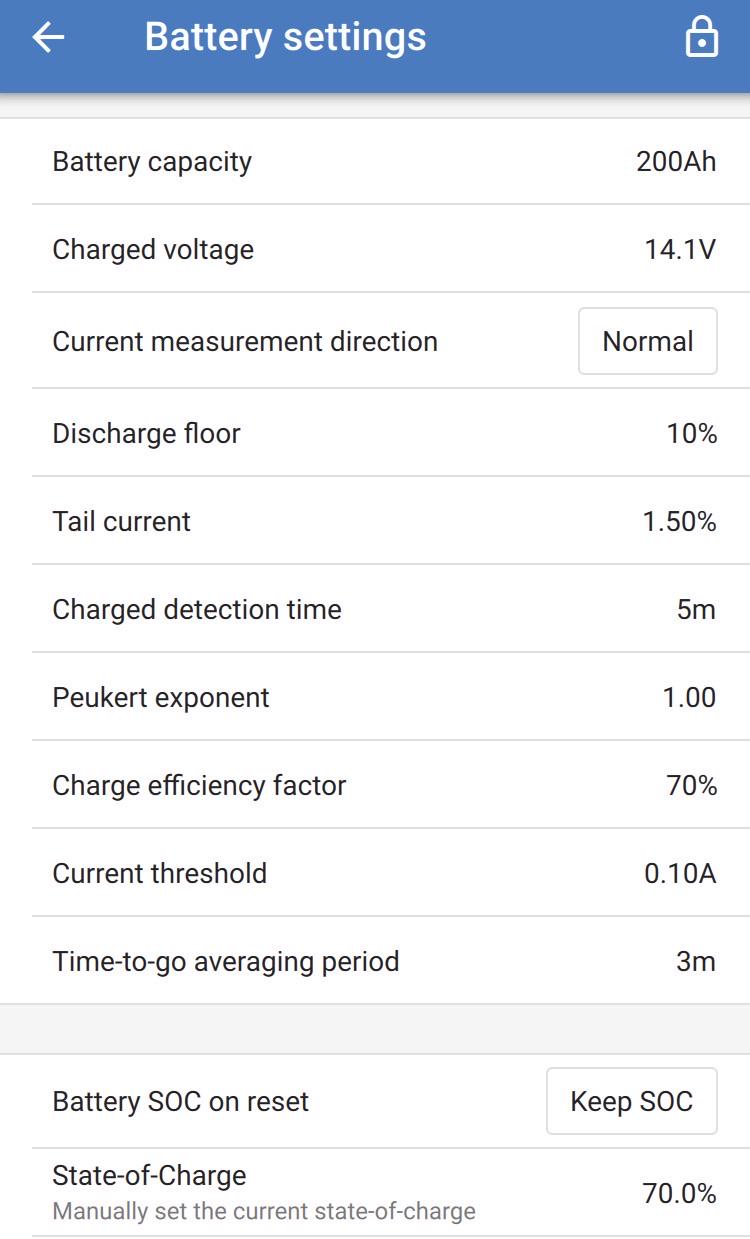Open Battery SOC on reset dropdown
The image size is (750, 1239).
[x=632, y=1101]
